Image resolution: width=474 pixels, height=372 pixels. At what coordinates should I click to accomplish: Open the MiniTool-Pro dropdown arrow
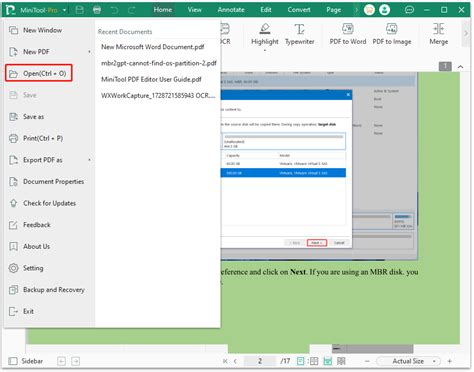64,10
